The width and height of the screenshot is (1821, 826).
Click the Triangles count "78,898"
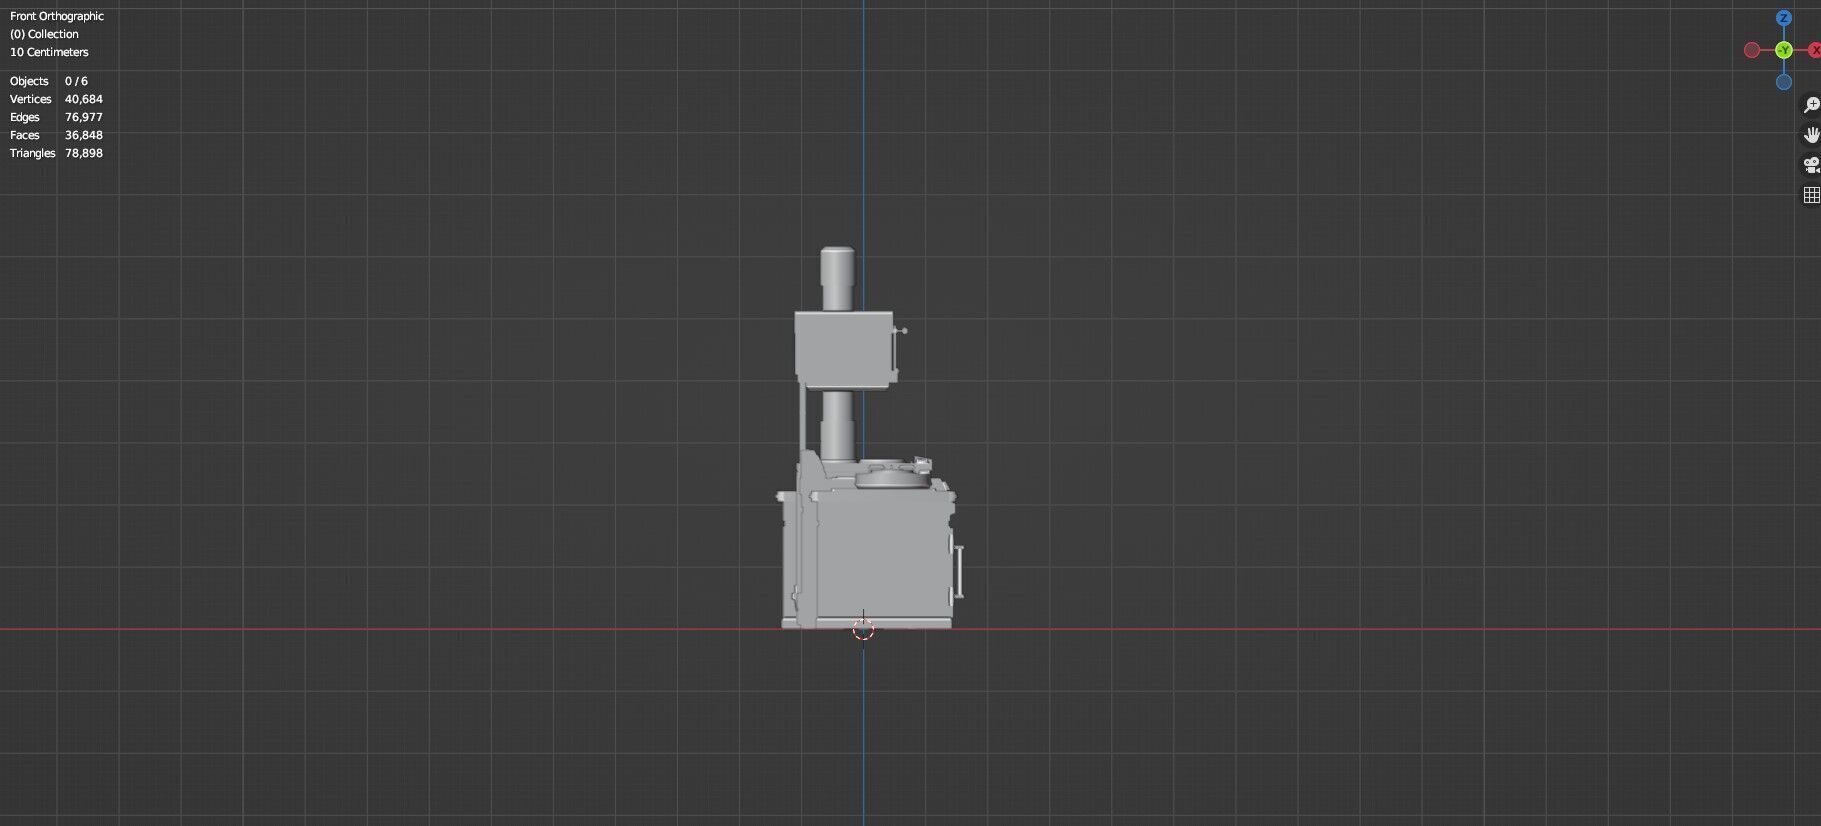pos(84,153)
